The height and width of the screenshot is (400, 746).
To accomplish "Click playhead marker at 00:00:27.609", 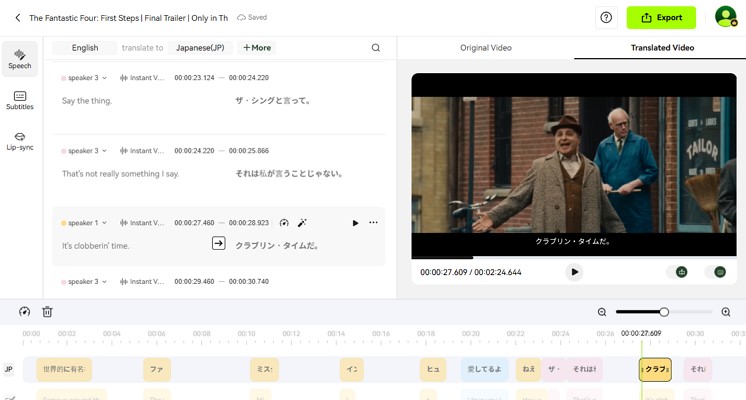I will [x=641, y=333].
